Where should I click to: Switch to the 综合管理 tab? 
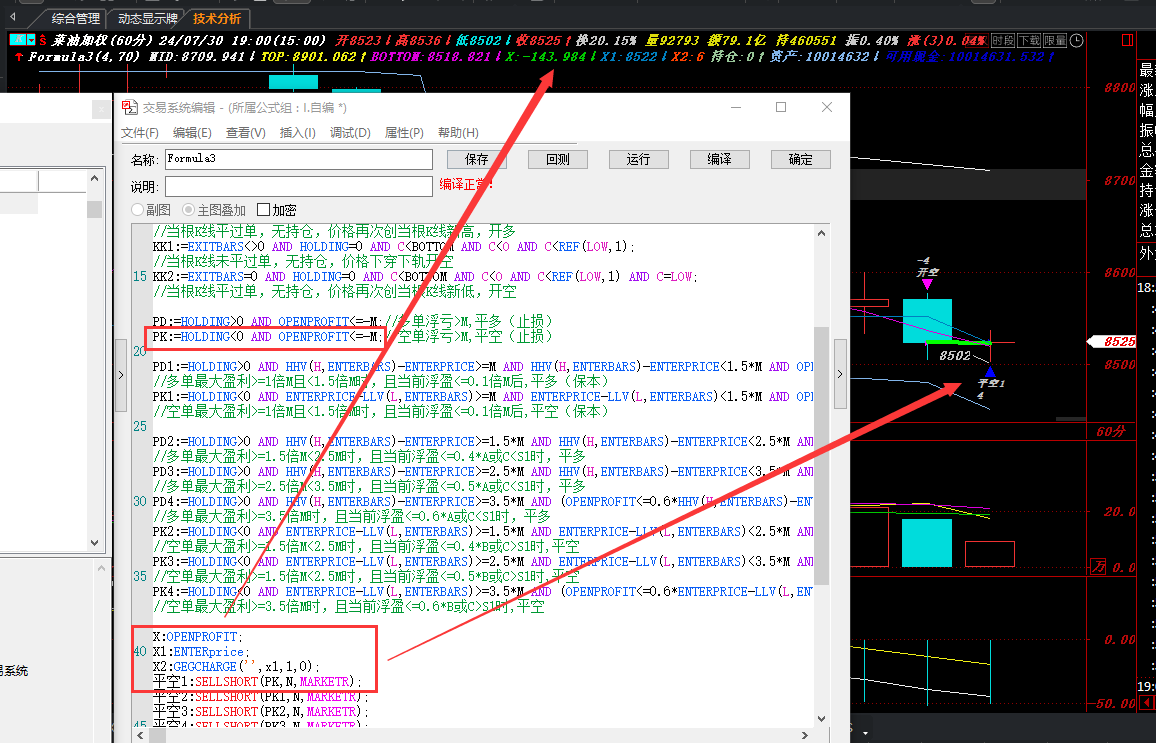(x=75, y=18)
